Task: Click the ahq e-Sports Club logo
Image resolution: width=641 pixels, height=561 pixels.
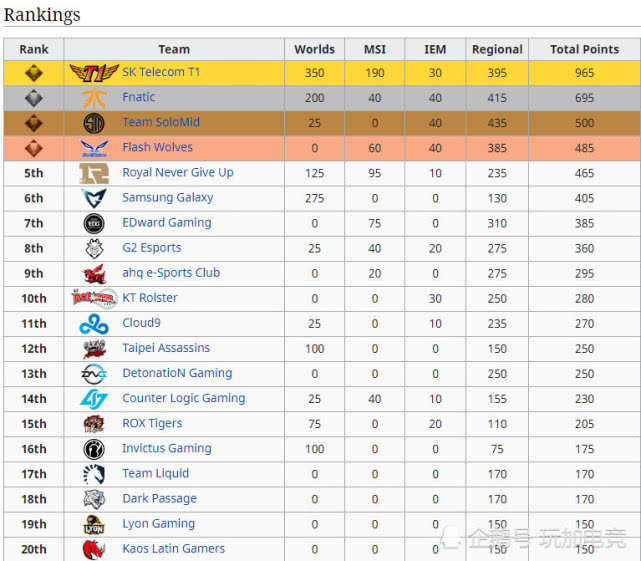Action: click(x=94, y=274)
